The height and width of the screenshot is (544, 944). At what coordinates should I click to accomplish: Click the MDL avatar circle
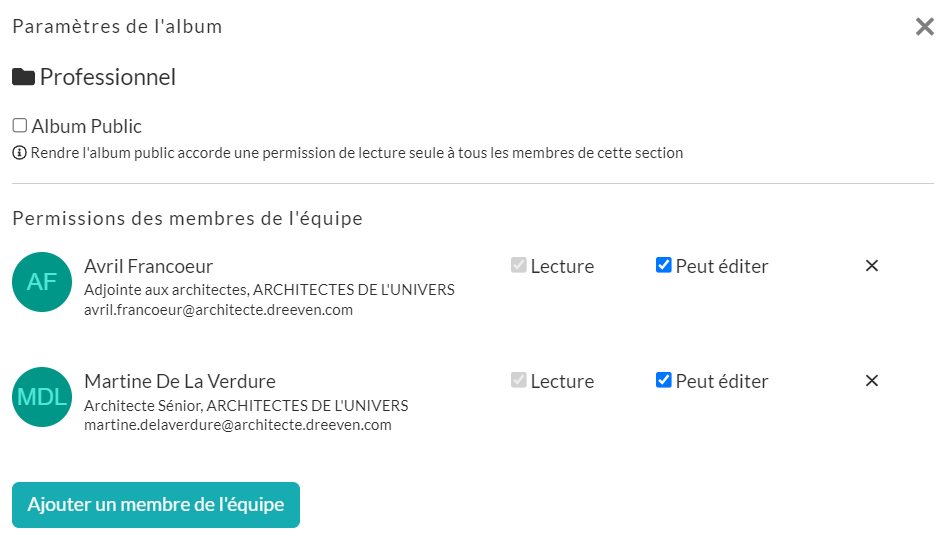(42, 397)
